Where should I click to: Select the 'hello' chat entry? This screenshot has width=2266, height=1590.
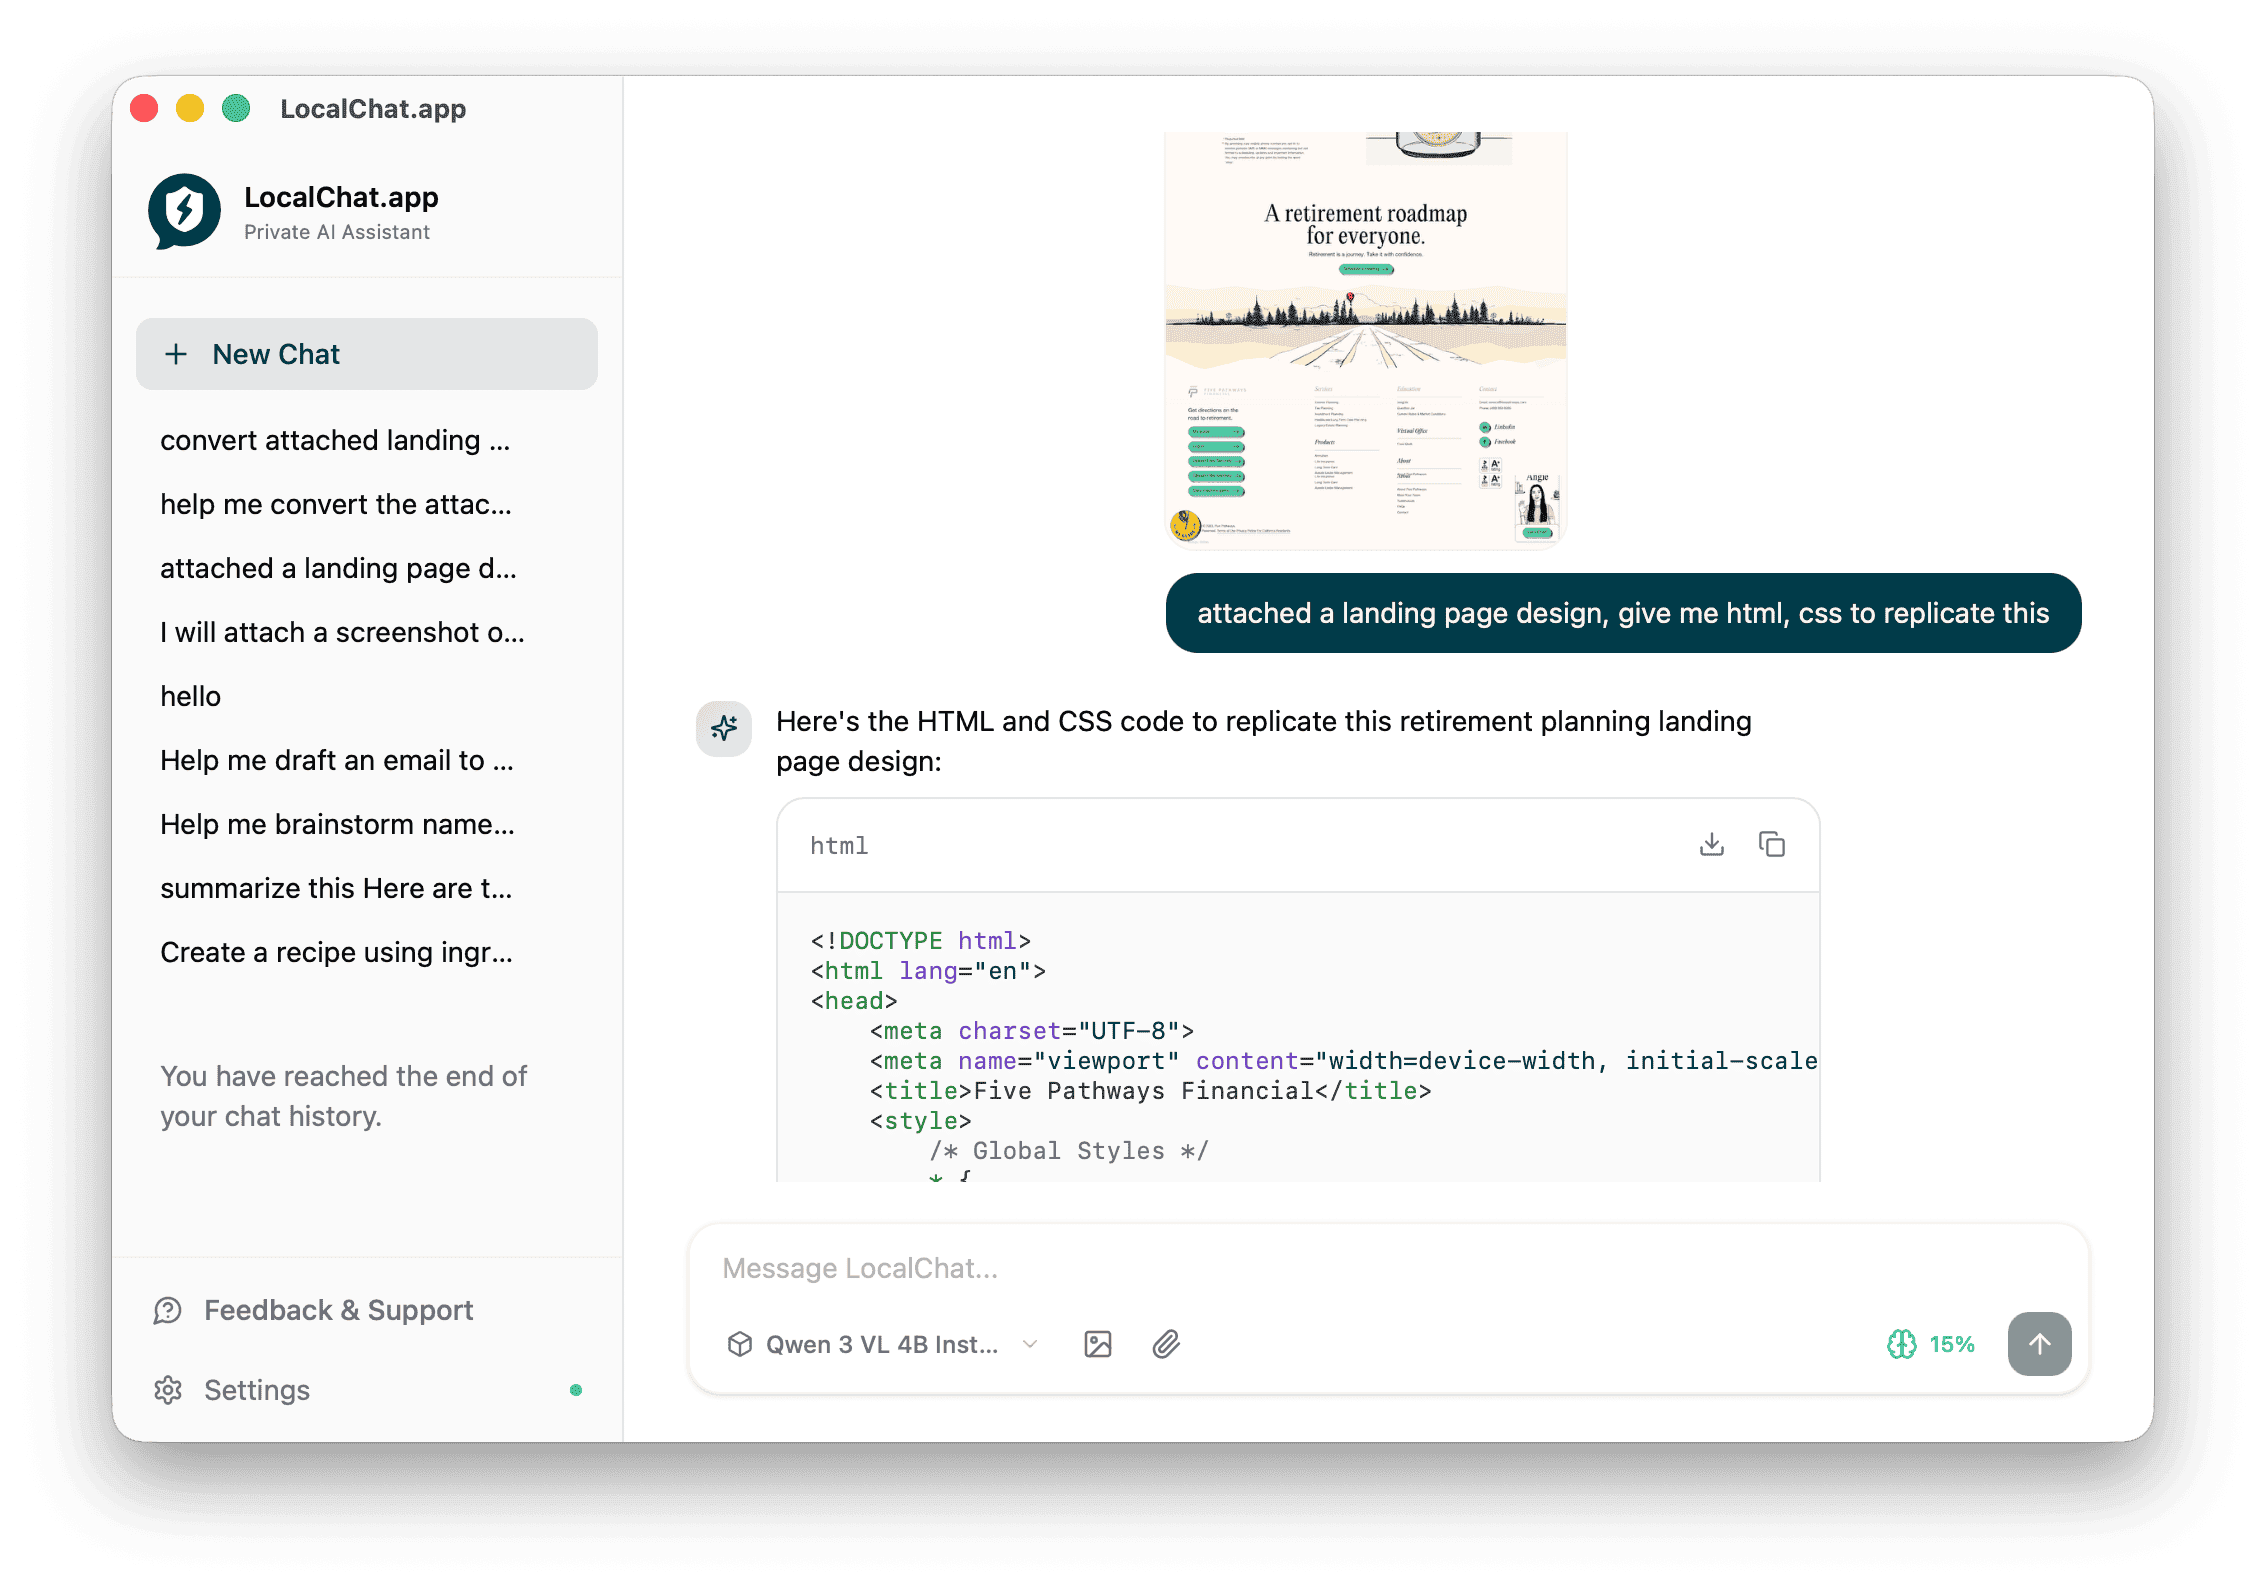tap(191, 696)
